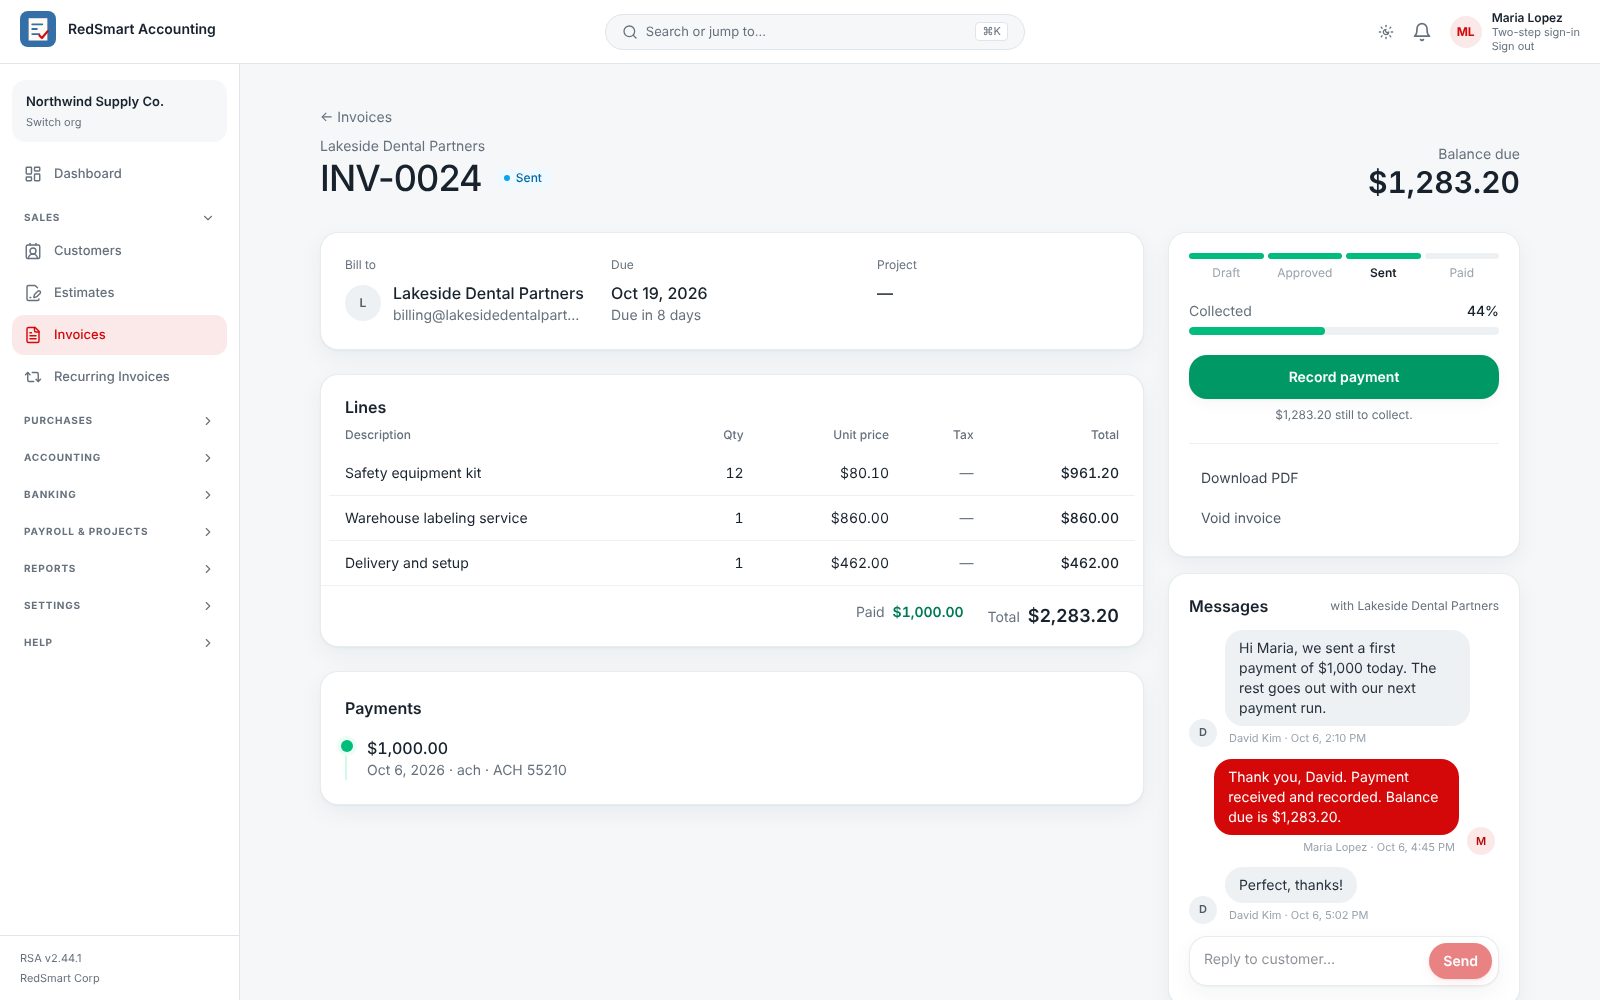Click the ML user avatar
Image resolution: width=1600 pixels, height=1000 pixels.
(1465, 32)
